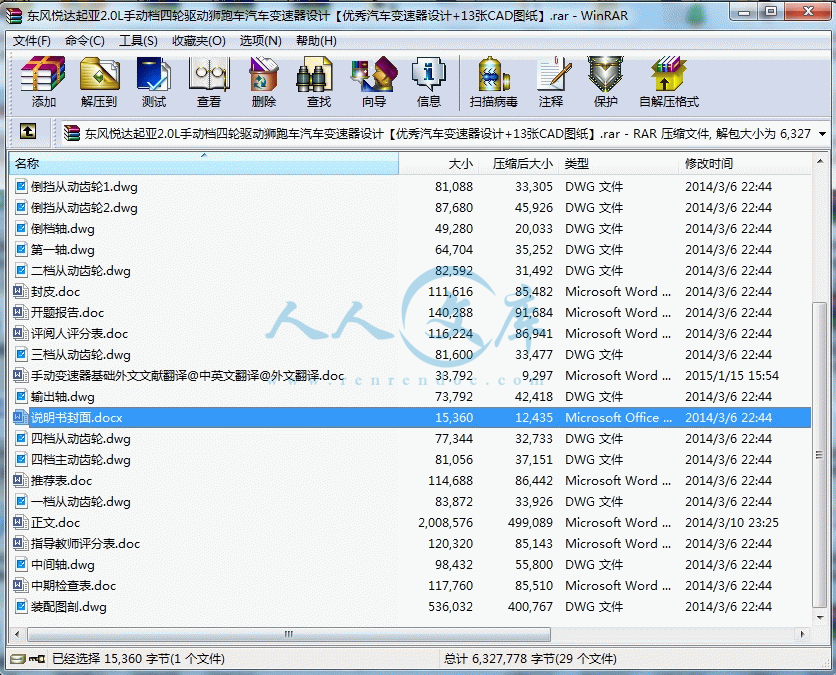Select file 中间轴.dwg

coord(63,565)
